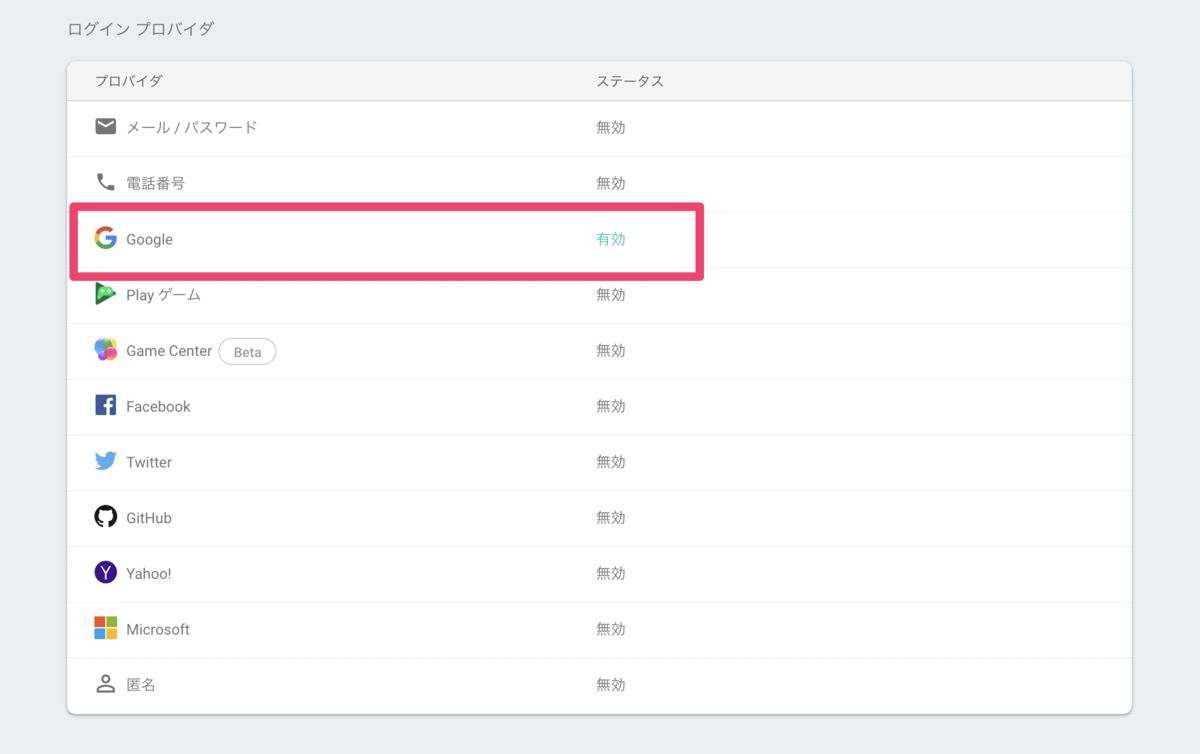This screenshot has height=754, width=1200.
Task: Select the ステータス column header
Action: (x=631, y=81)
